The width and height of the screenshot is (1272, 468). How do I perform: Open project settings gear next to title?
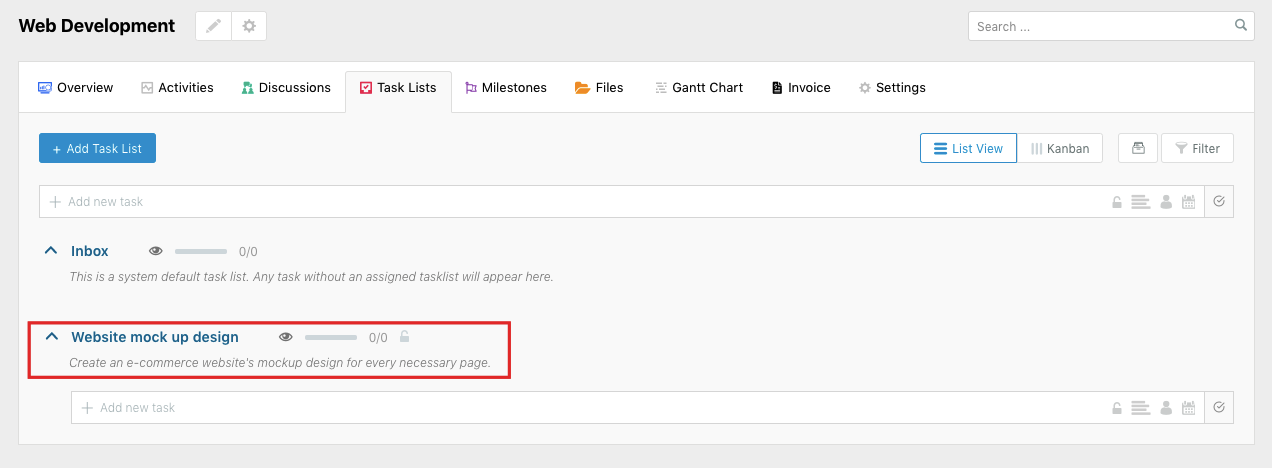point(249,27)
